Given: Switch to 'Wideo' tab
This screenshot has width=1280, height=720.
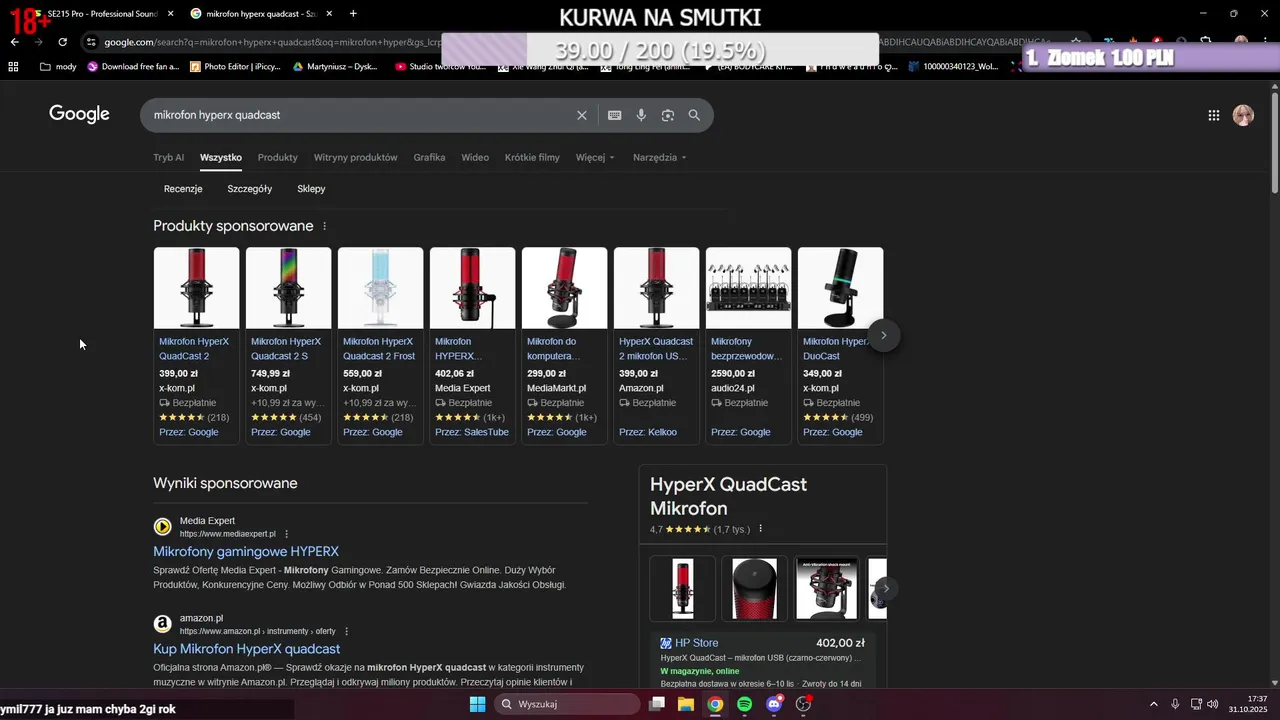Looking at the screenshot, I should 475,157.
